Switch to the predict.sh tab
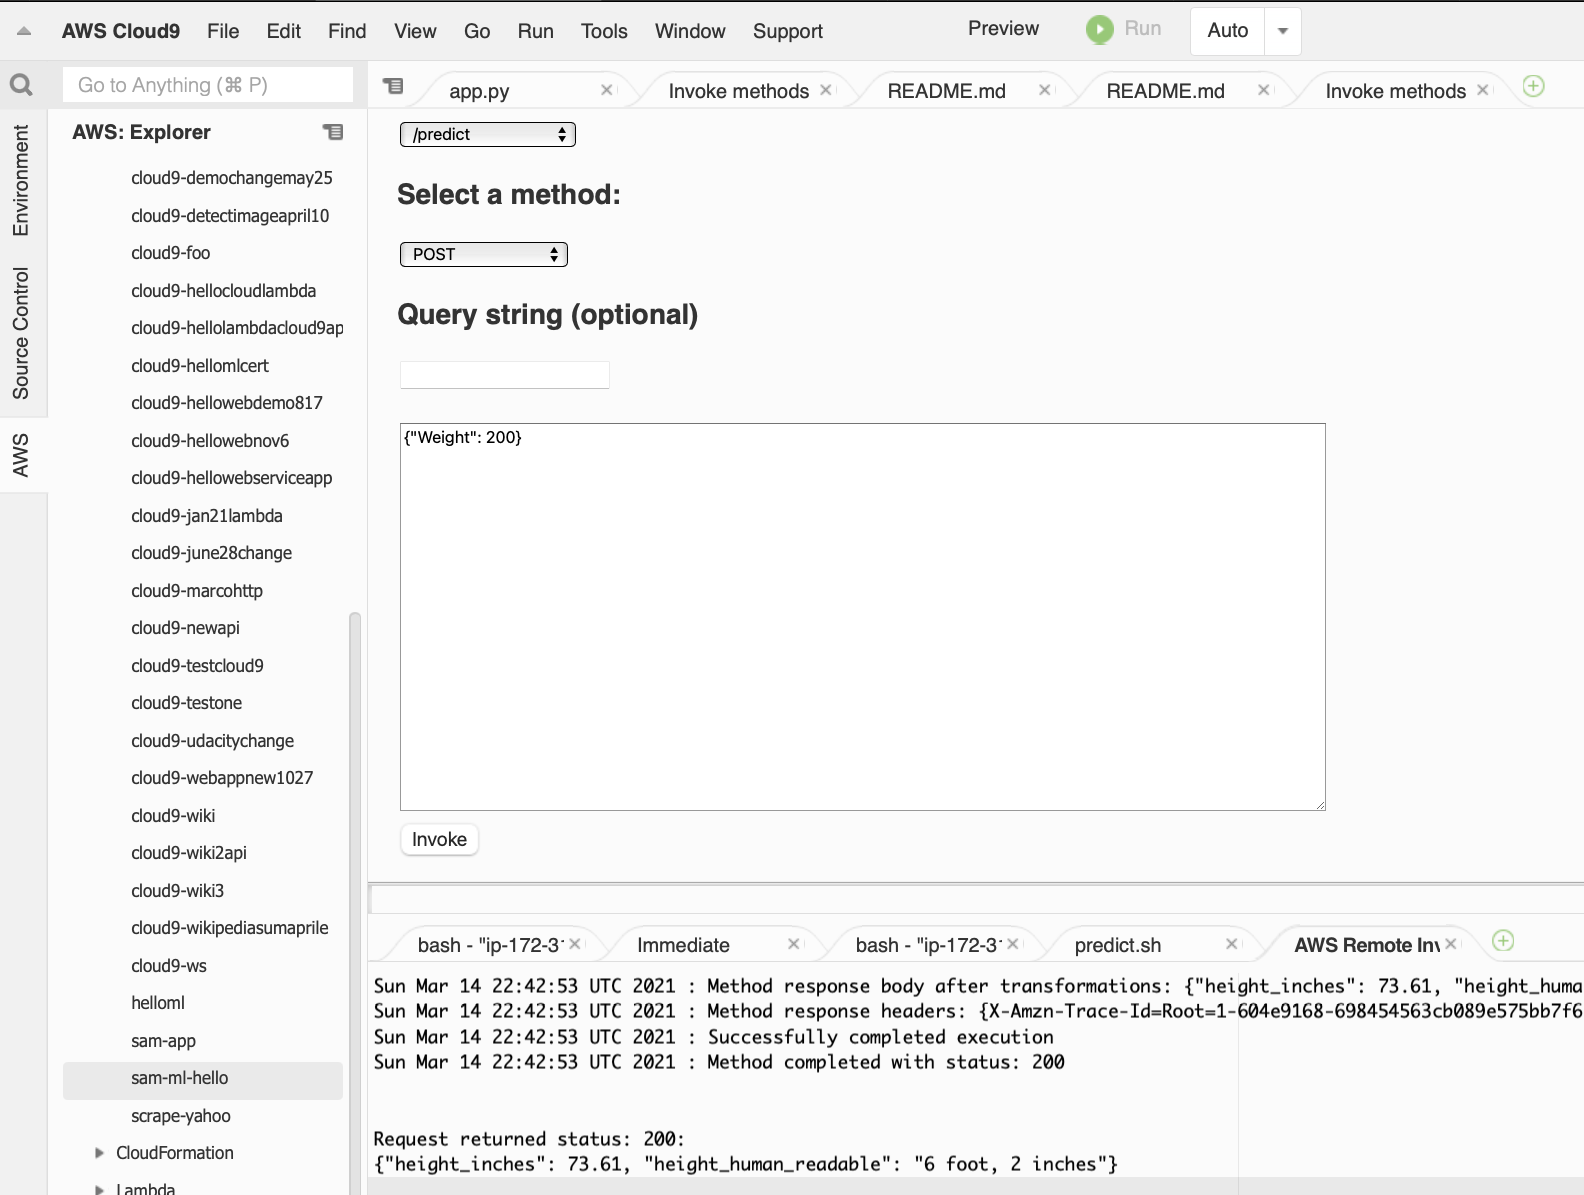 1118,945
